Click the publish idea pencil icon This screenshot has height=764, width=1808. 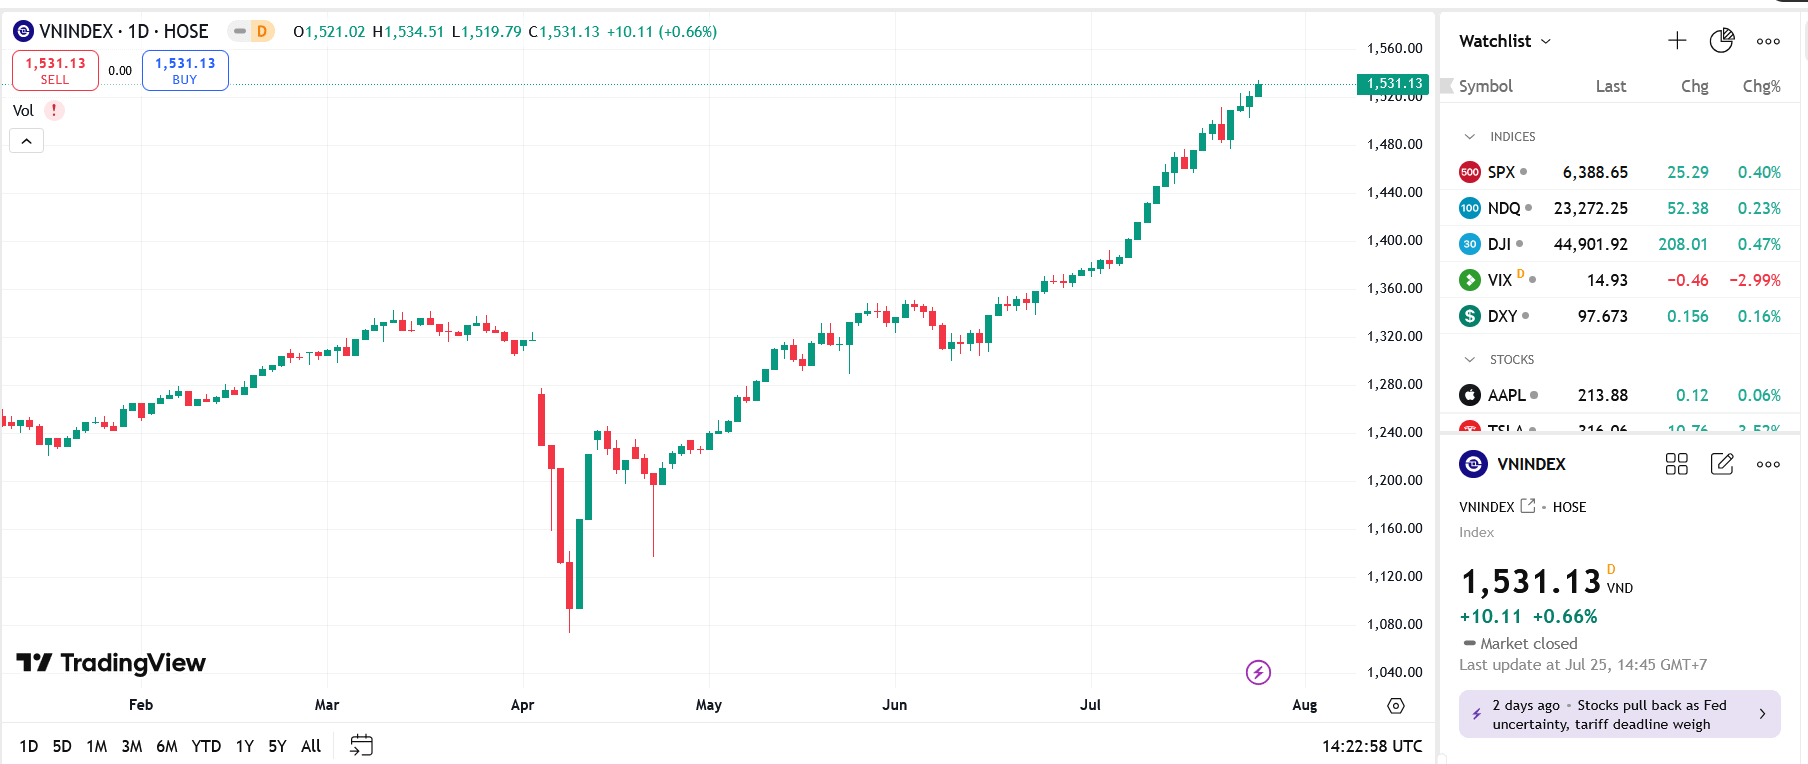[x=1722, y=464]
